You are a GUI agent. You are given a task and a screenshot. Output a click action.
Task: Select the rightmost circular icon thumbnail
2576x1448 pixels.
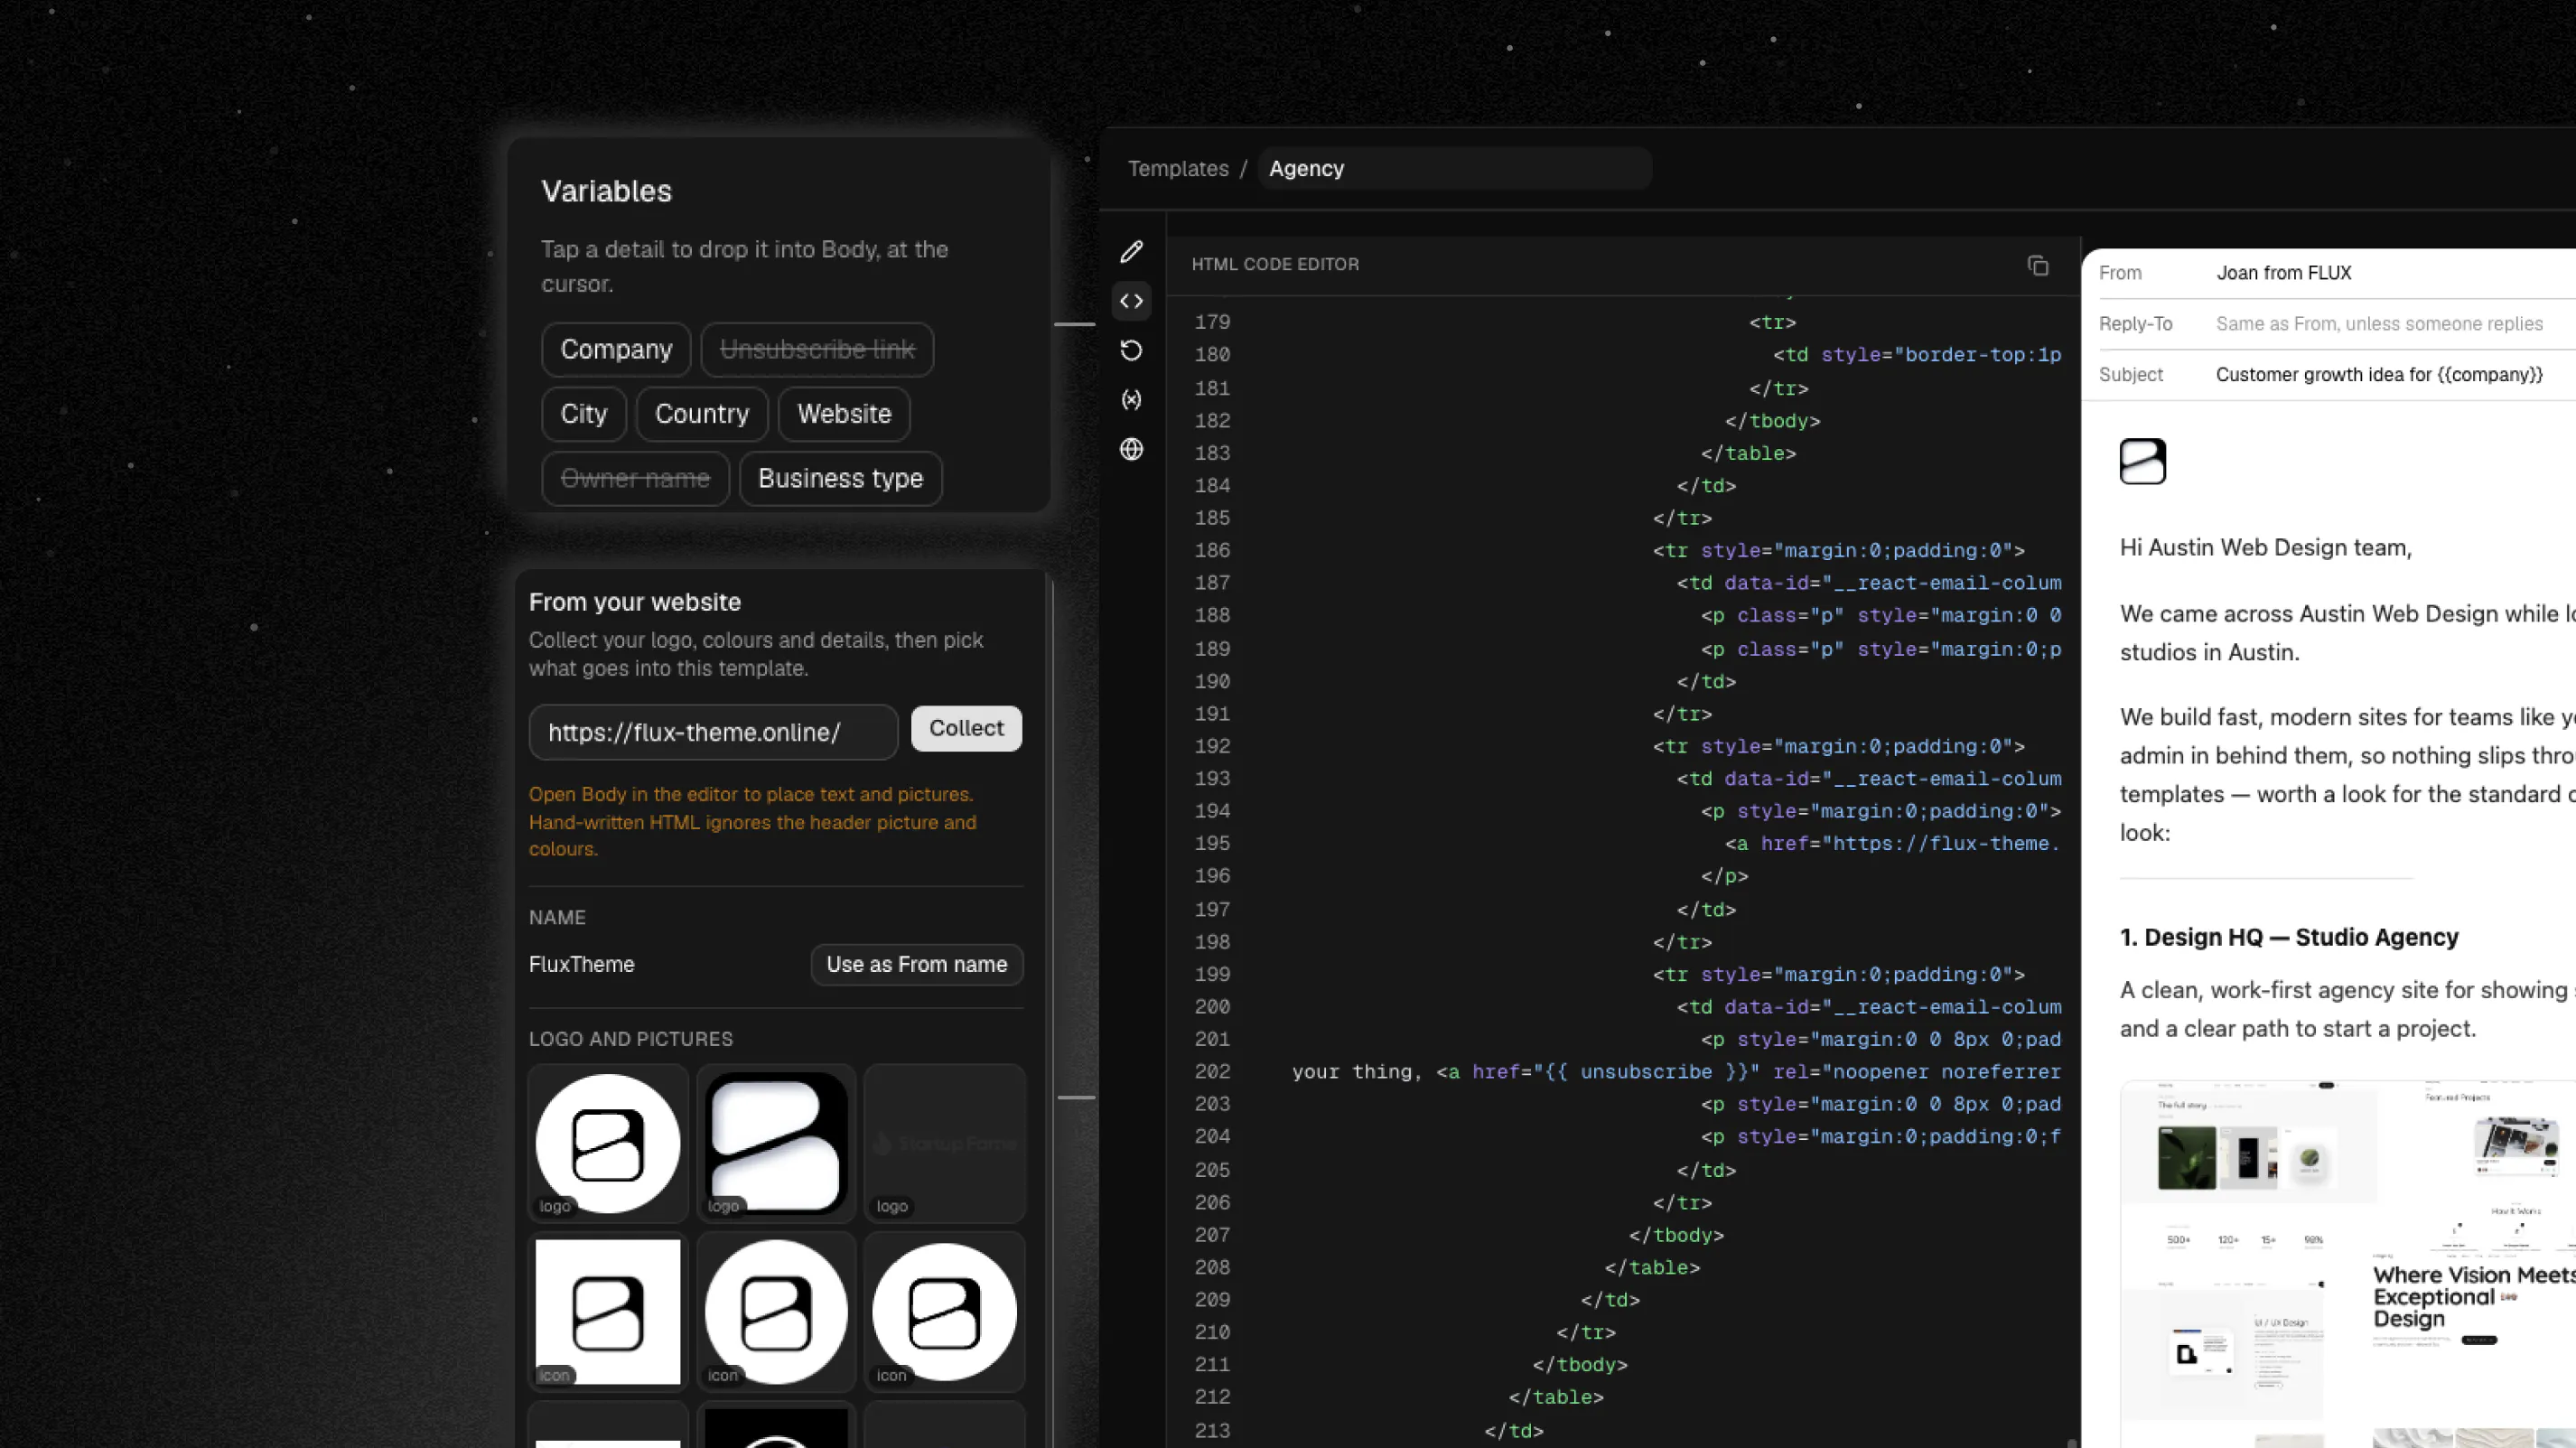(x=945, y=1311)
